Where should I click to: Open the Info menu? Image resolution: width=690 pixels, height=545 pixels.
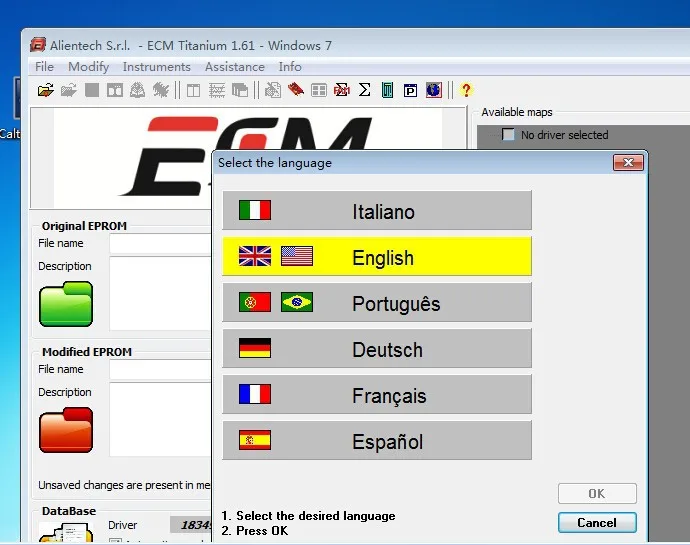[x=290, y=67]
